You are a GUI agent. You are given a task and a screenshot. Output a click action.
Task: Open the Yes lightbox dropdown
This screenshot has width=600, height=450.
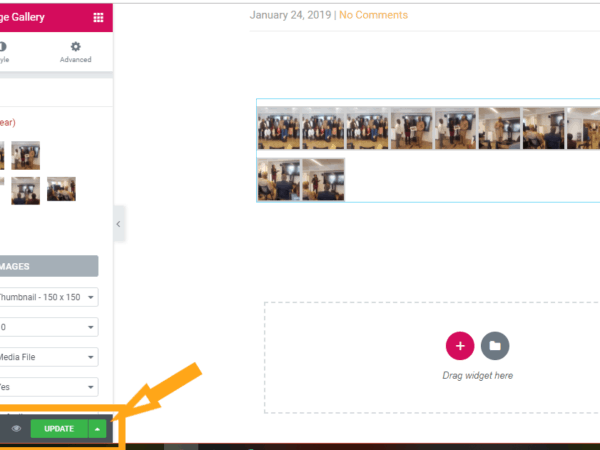point(48,387)
